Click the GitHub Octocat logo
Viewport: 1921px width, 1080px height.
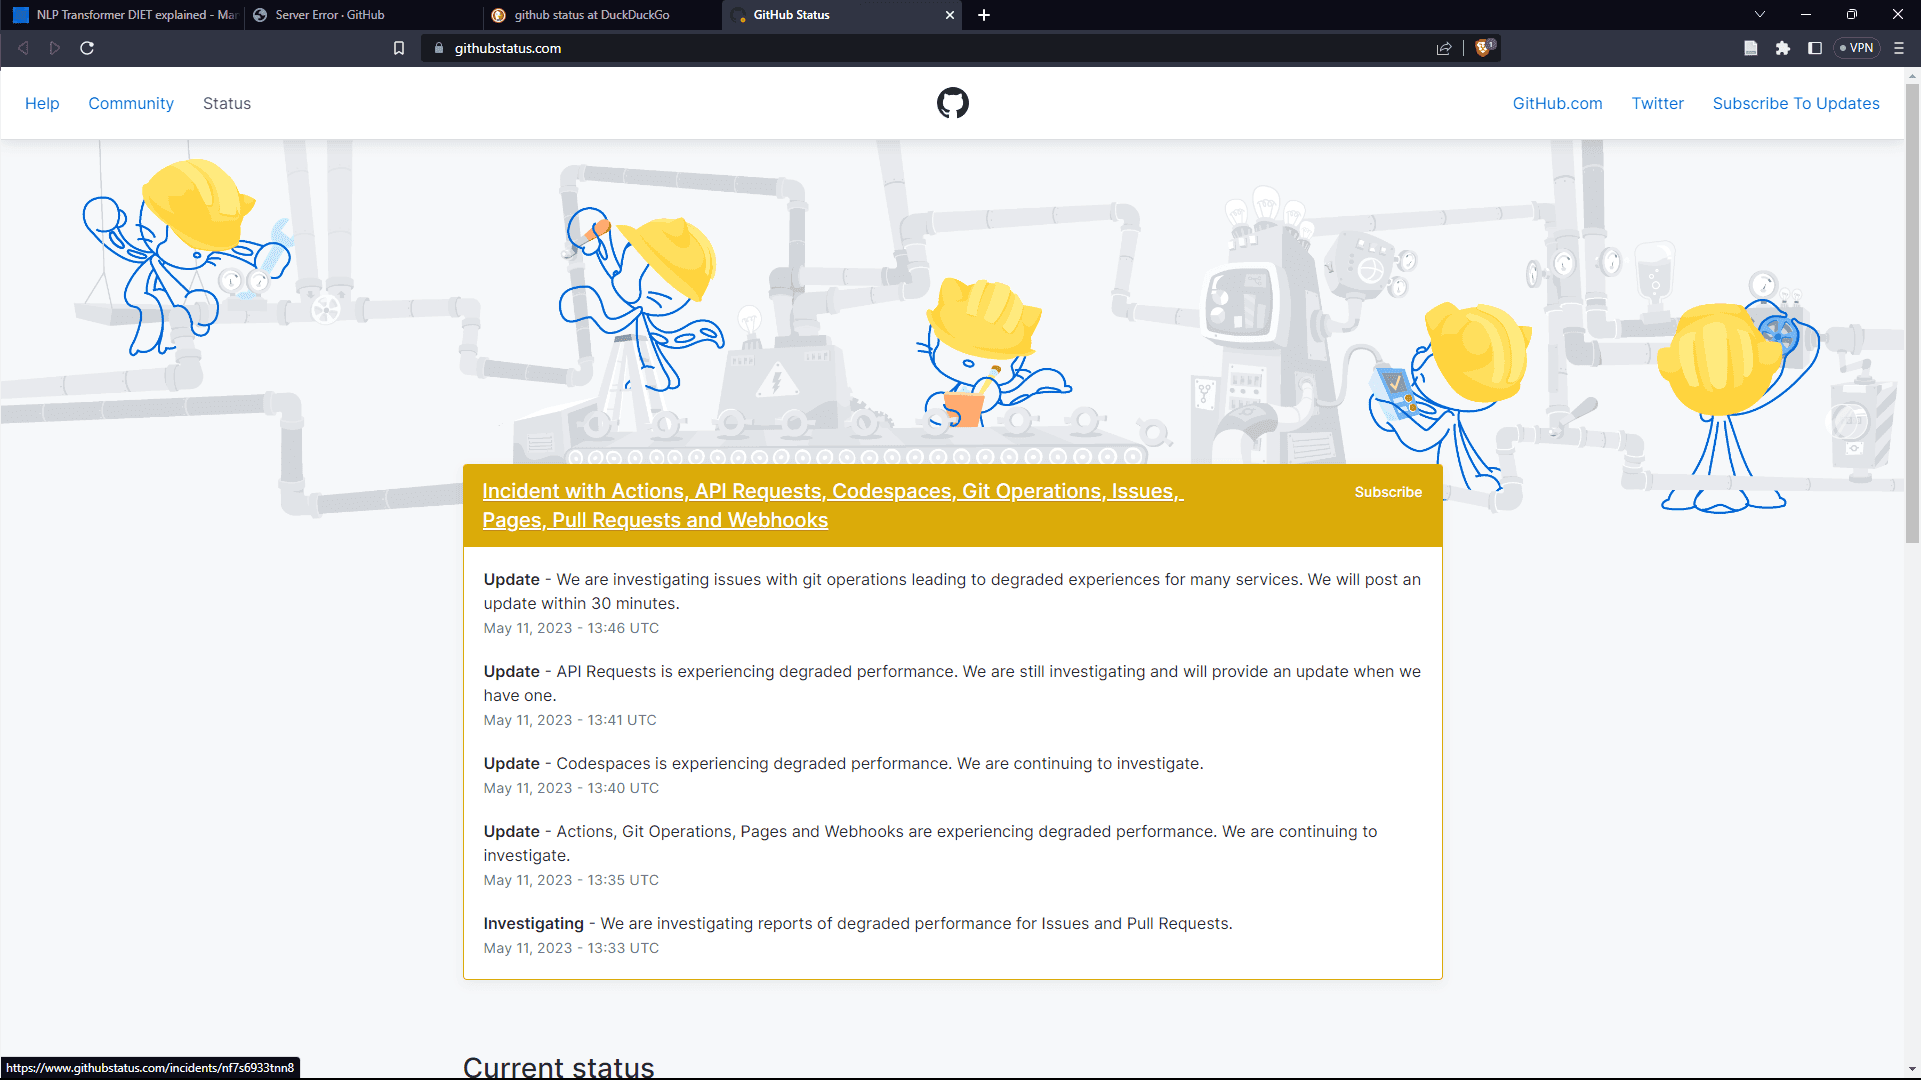click(952, 103)
